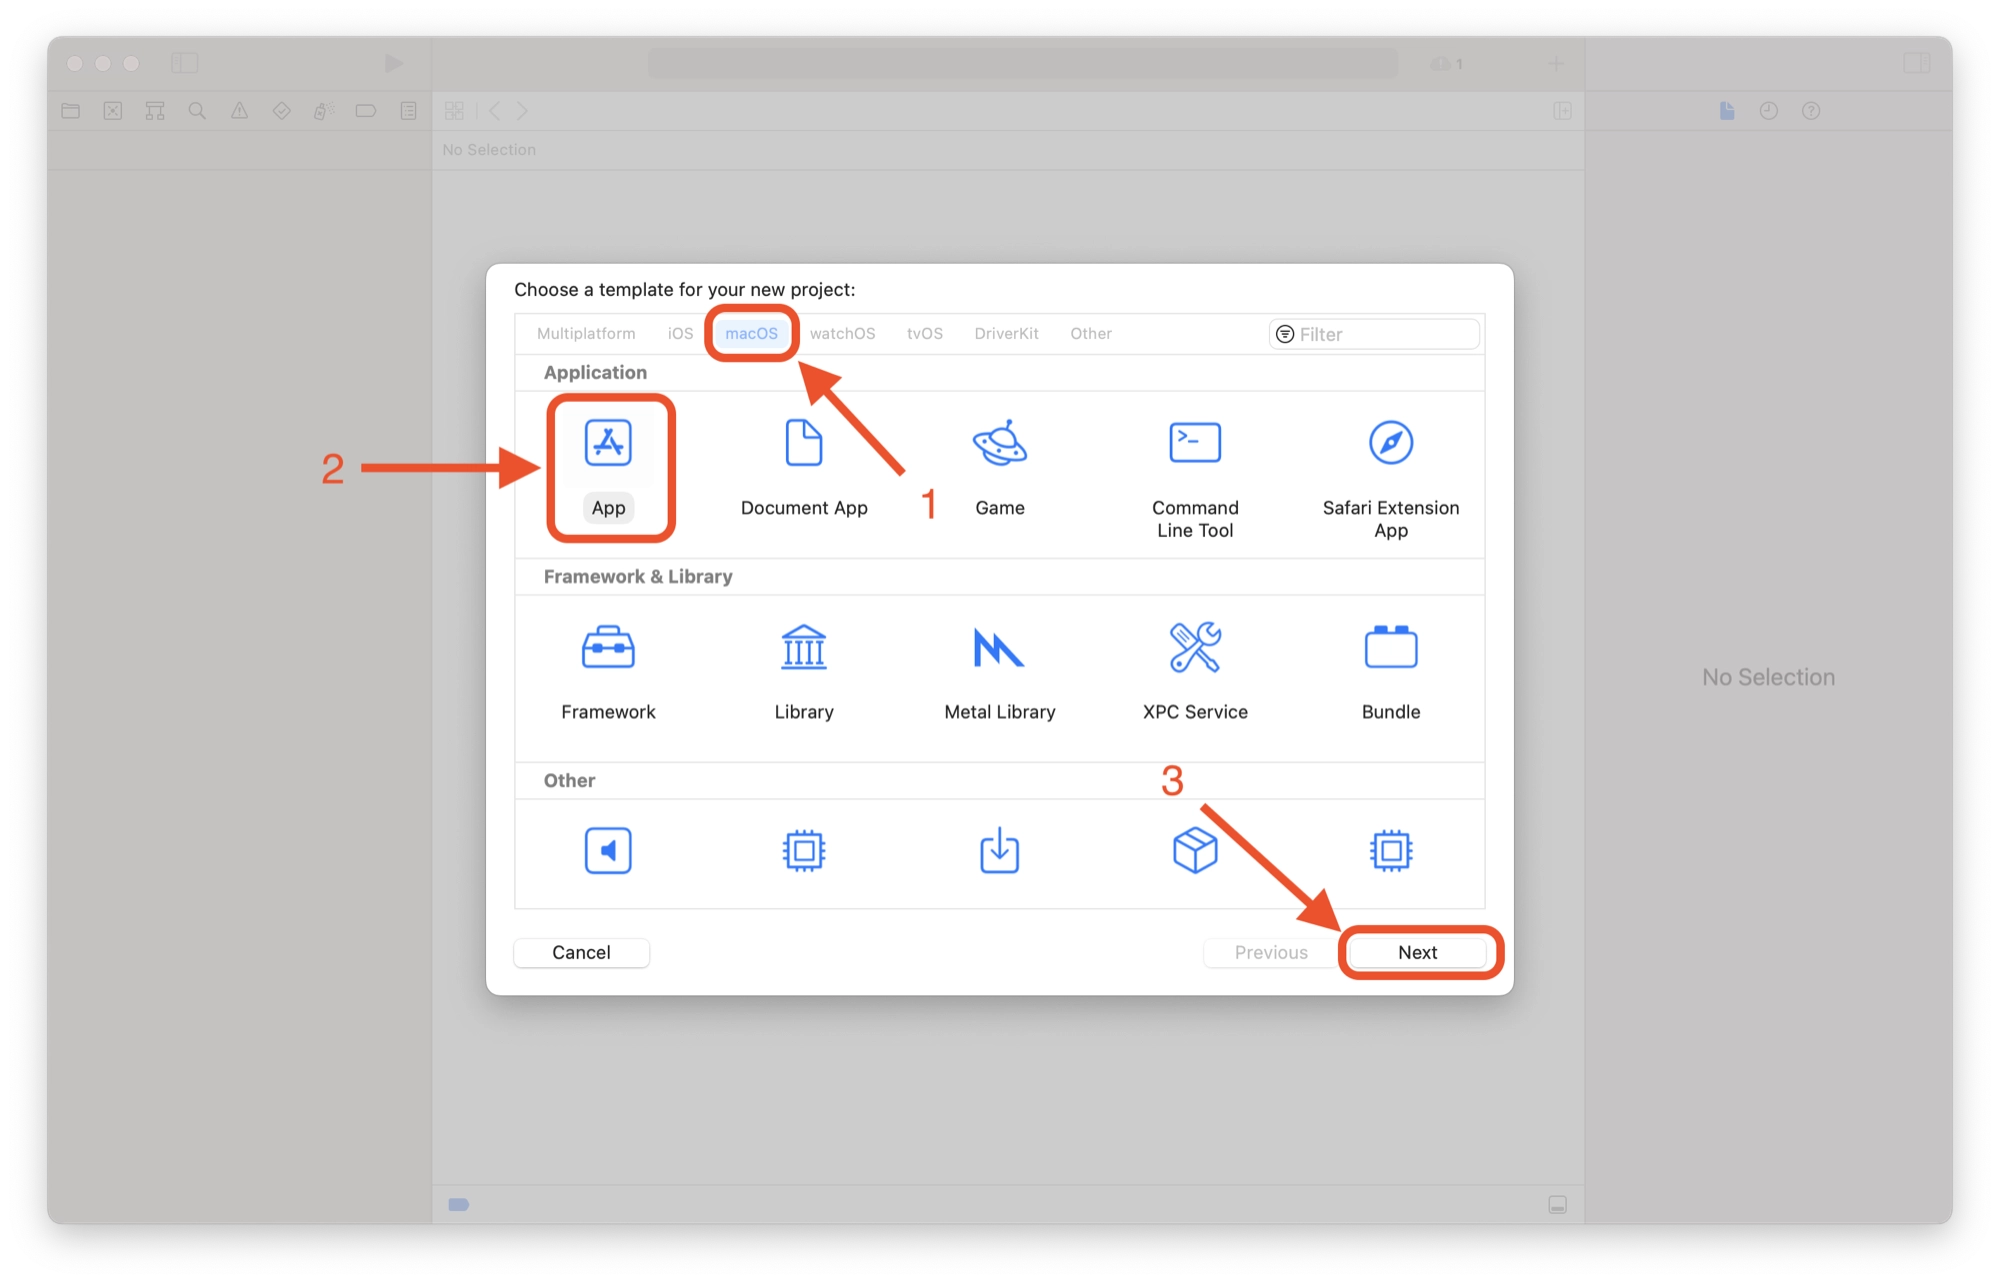Toggle the debug area button at bottom right
2000x1283 pixels.
pyautogui.click(x=1557, y=1204)
